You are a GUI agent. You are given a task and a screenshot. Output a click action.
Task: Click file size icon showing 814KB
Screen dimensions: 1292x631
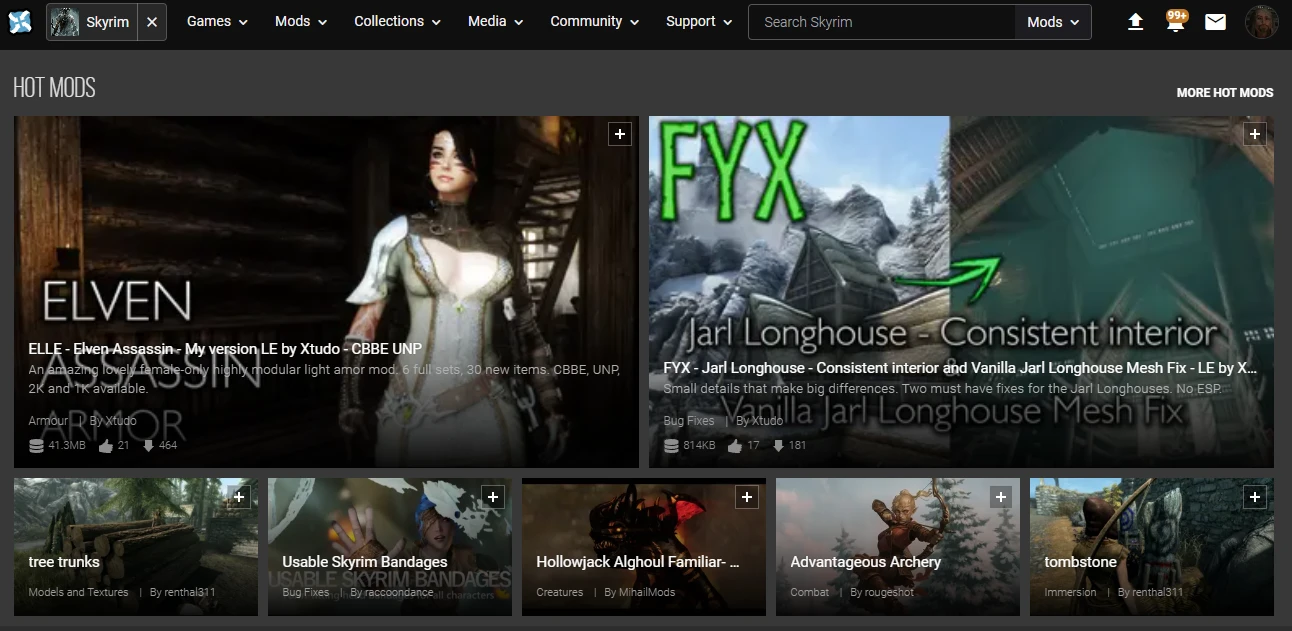[671, 445]
